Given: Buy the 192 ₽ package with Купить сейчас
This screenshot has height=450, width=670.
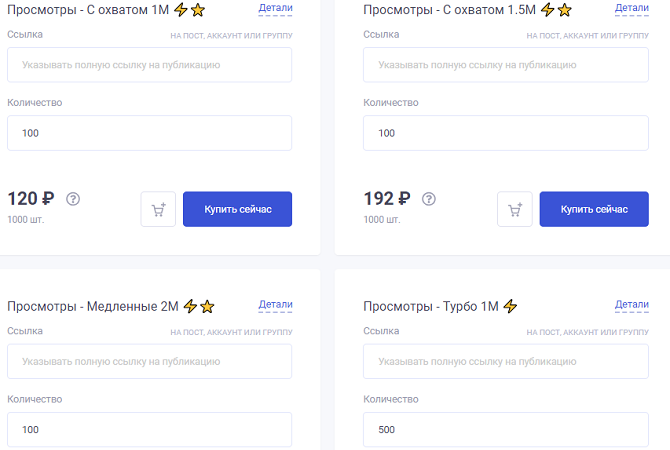Looking at the screenshot, I should click(594, 209).
